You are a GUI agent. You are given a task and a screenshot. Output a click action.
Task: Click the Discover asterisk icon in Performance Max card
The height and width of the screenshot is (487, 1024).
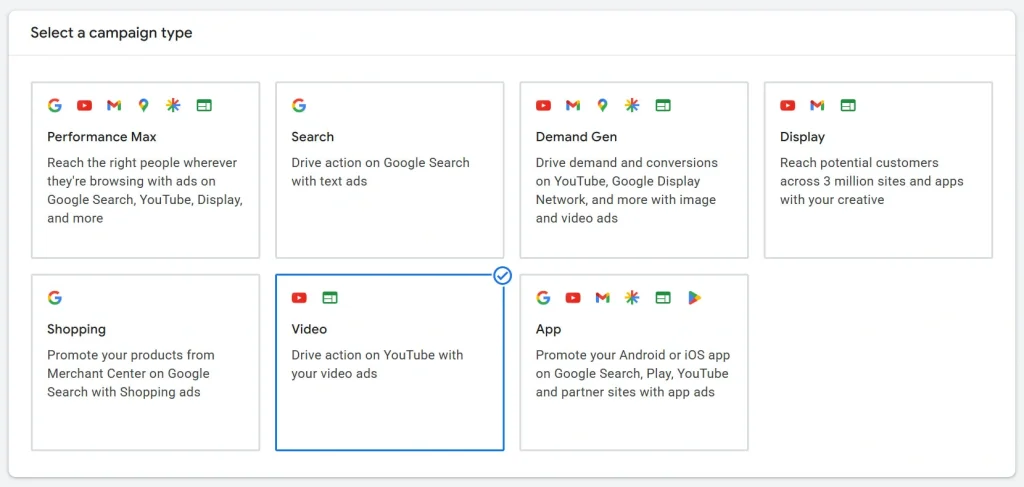pos(172,105)
